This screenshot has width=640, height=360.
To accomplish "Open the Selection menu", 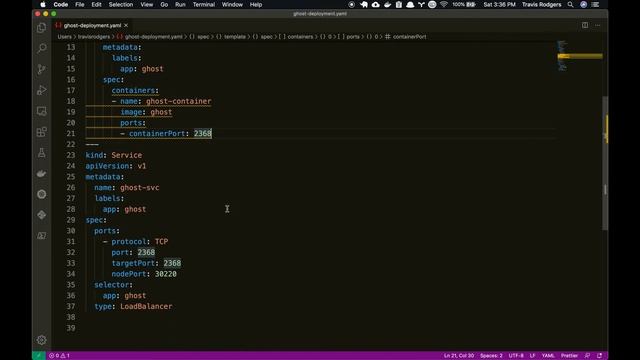I will pos(121,4).
